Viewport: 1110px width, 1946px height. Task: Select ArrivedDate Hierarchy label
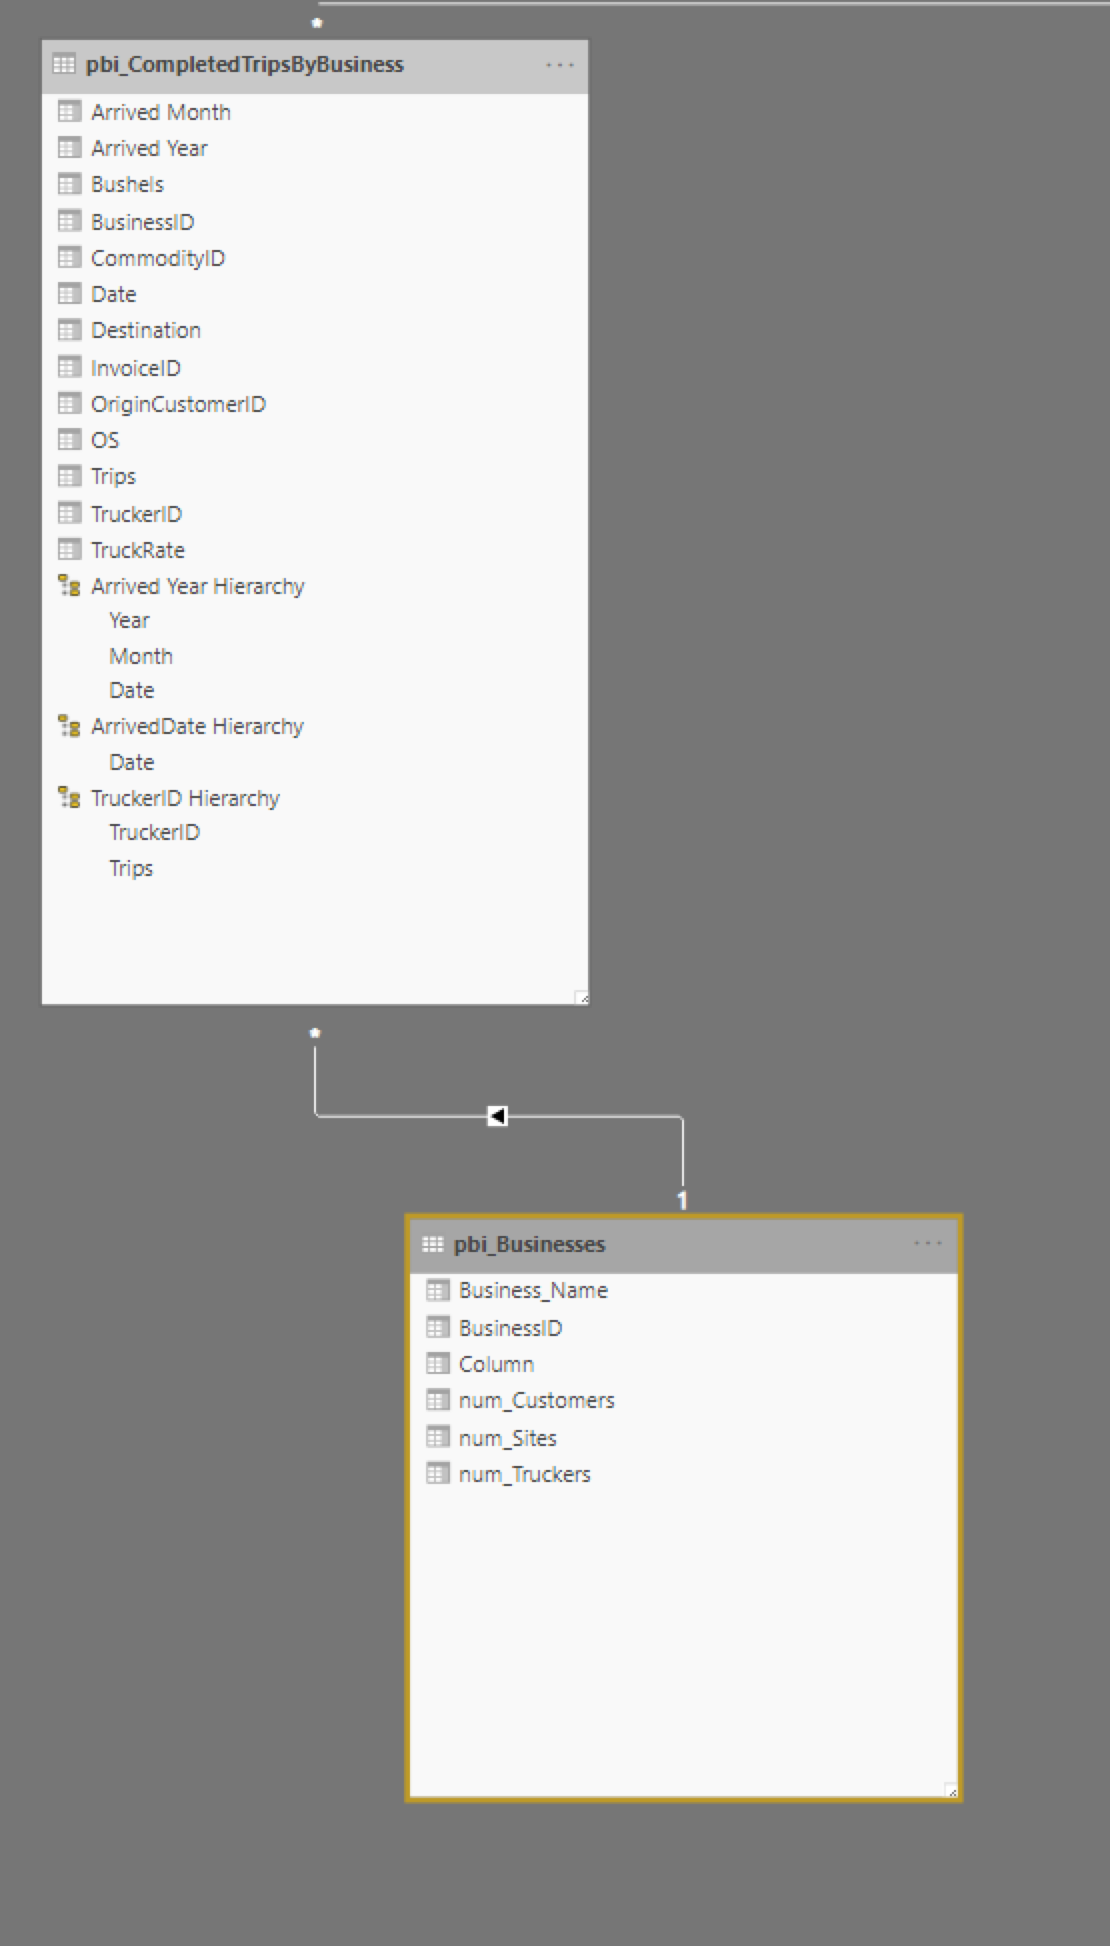tap(197, 726)
